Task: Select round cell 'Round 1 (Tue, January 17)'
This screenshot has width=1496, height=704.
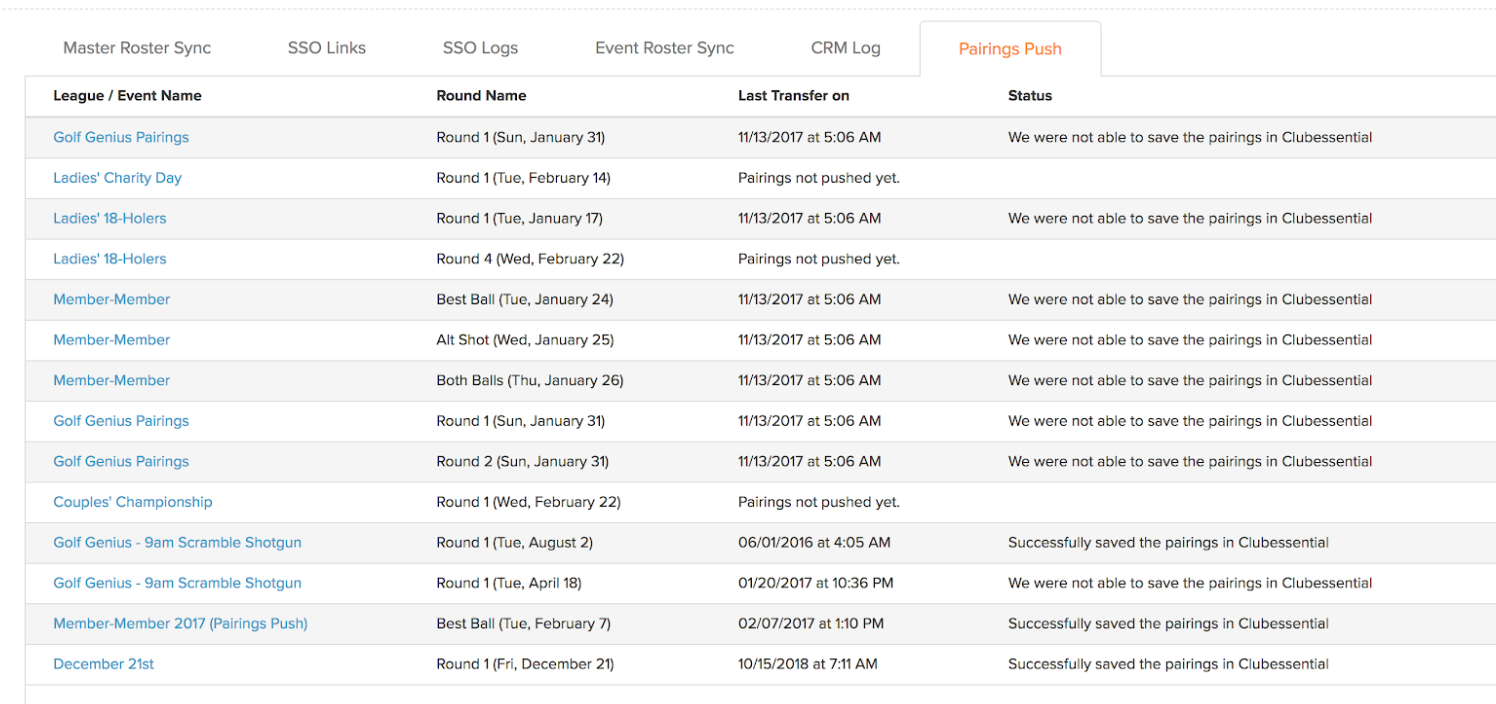Action: coord(519,218)
